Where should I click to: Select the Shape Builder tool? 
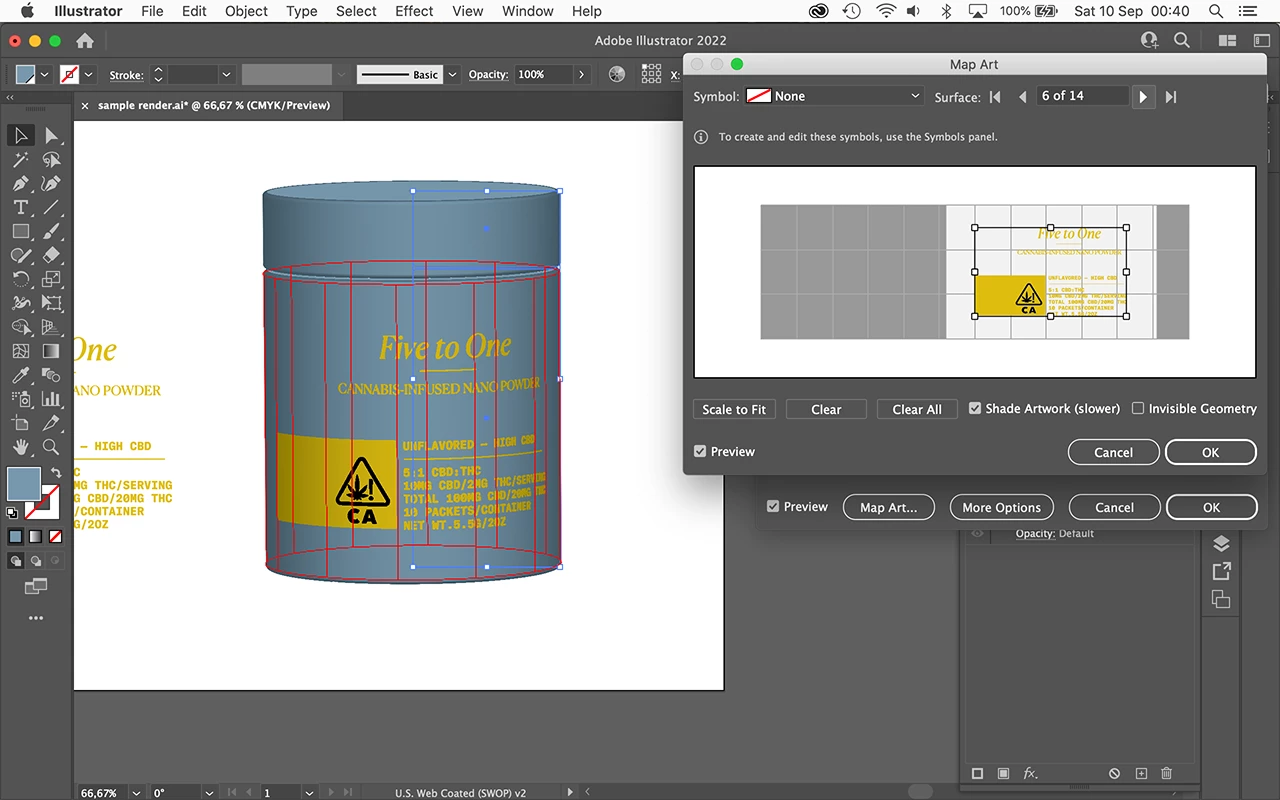[x=20, y=327]
